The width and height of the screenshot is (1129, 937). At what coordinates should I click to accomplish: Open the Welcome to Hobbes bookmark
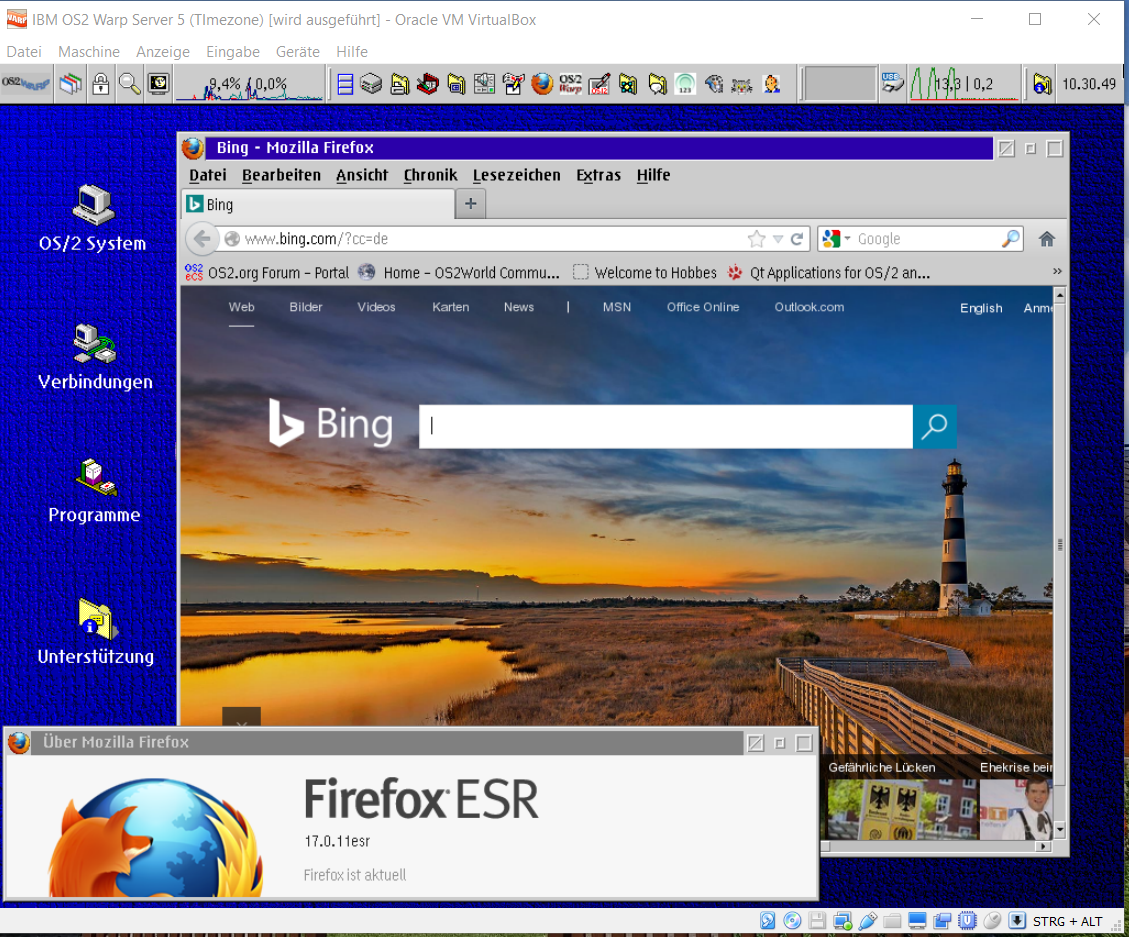(645, 273)
